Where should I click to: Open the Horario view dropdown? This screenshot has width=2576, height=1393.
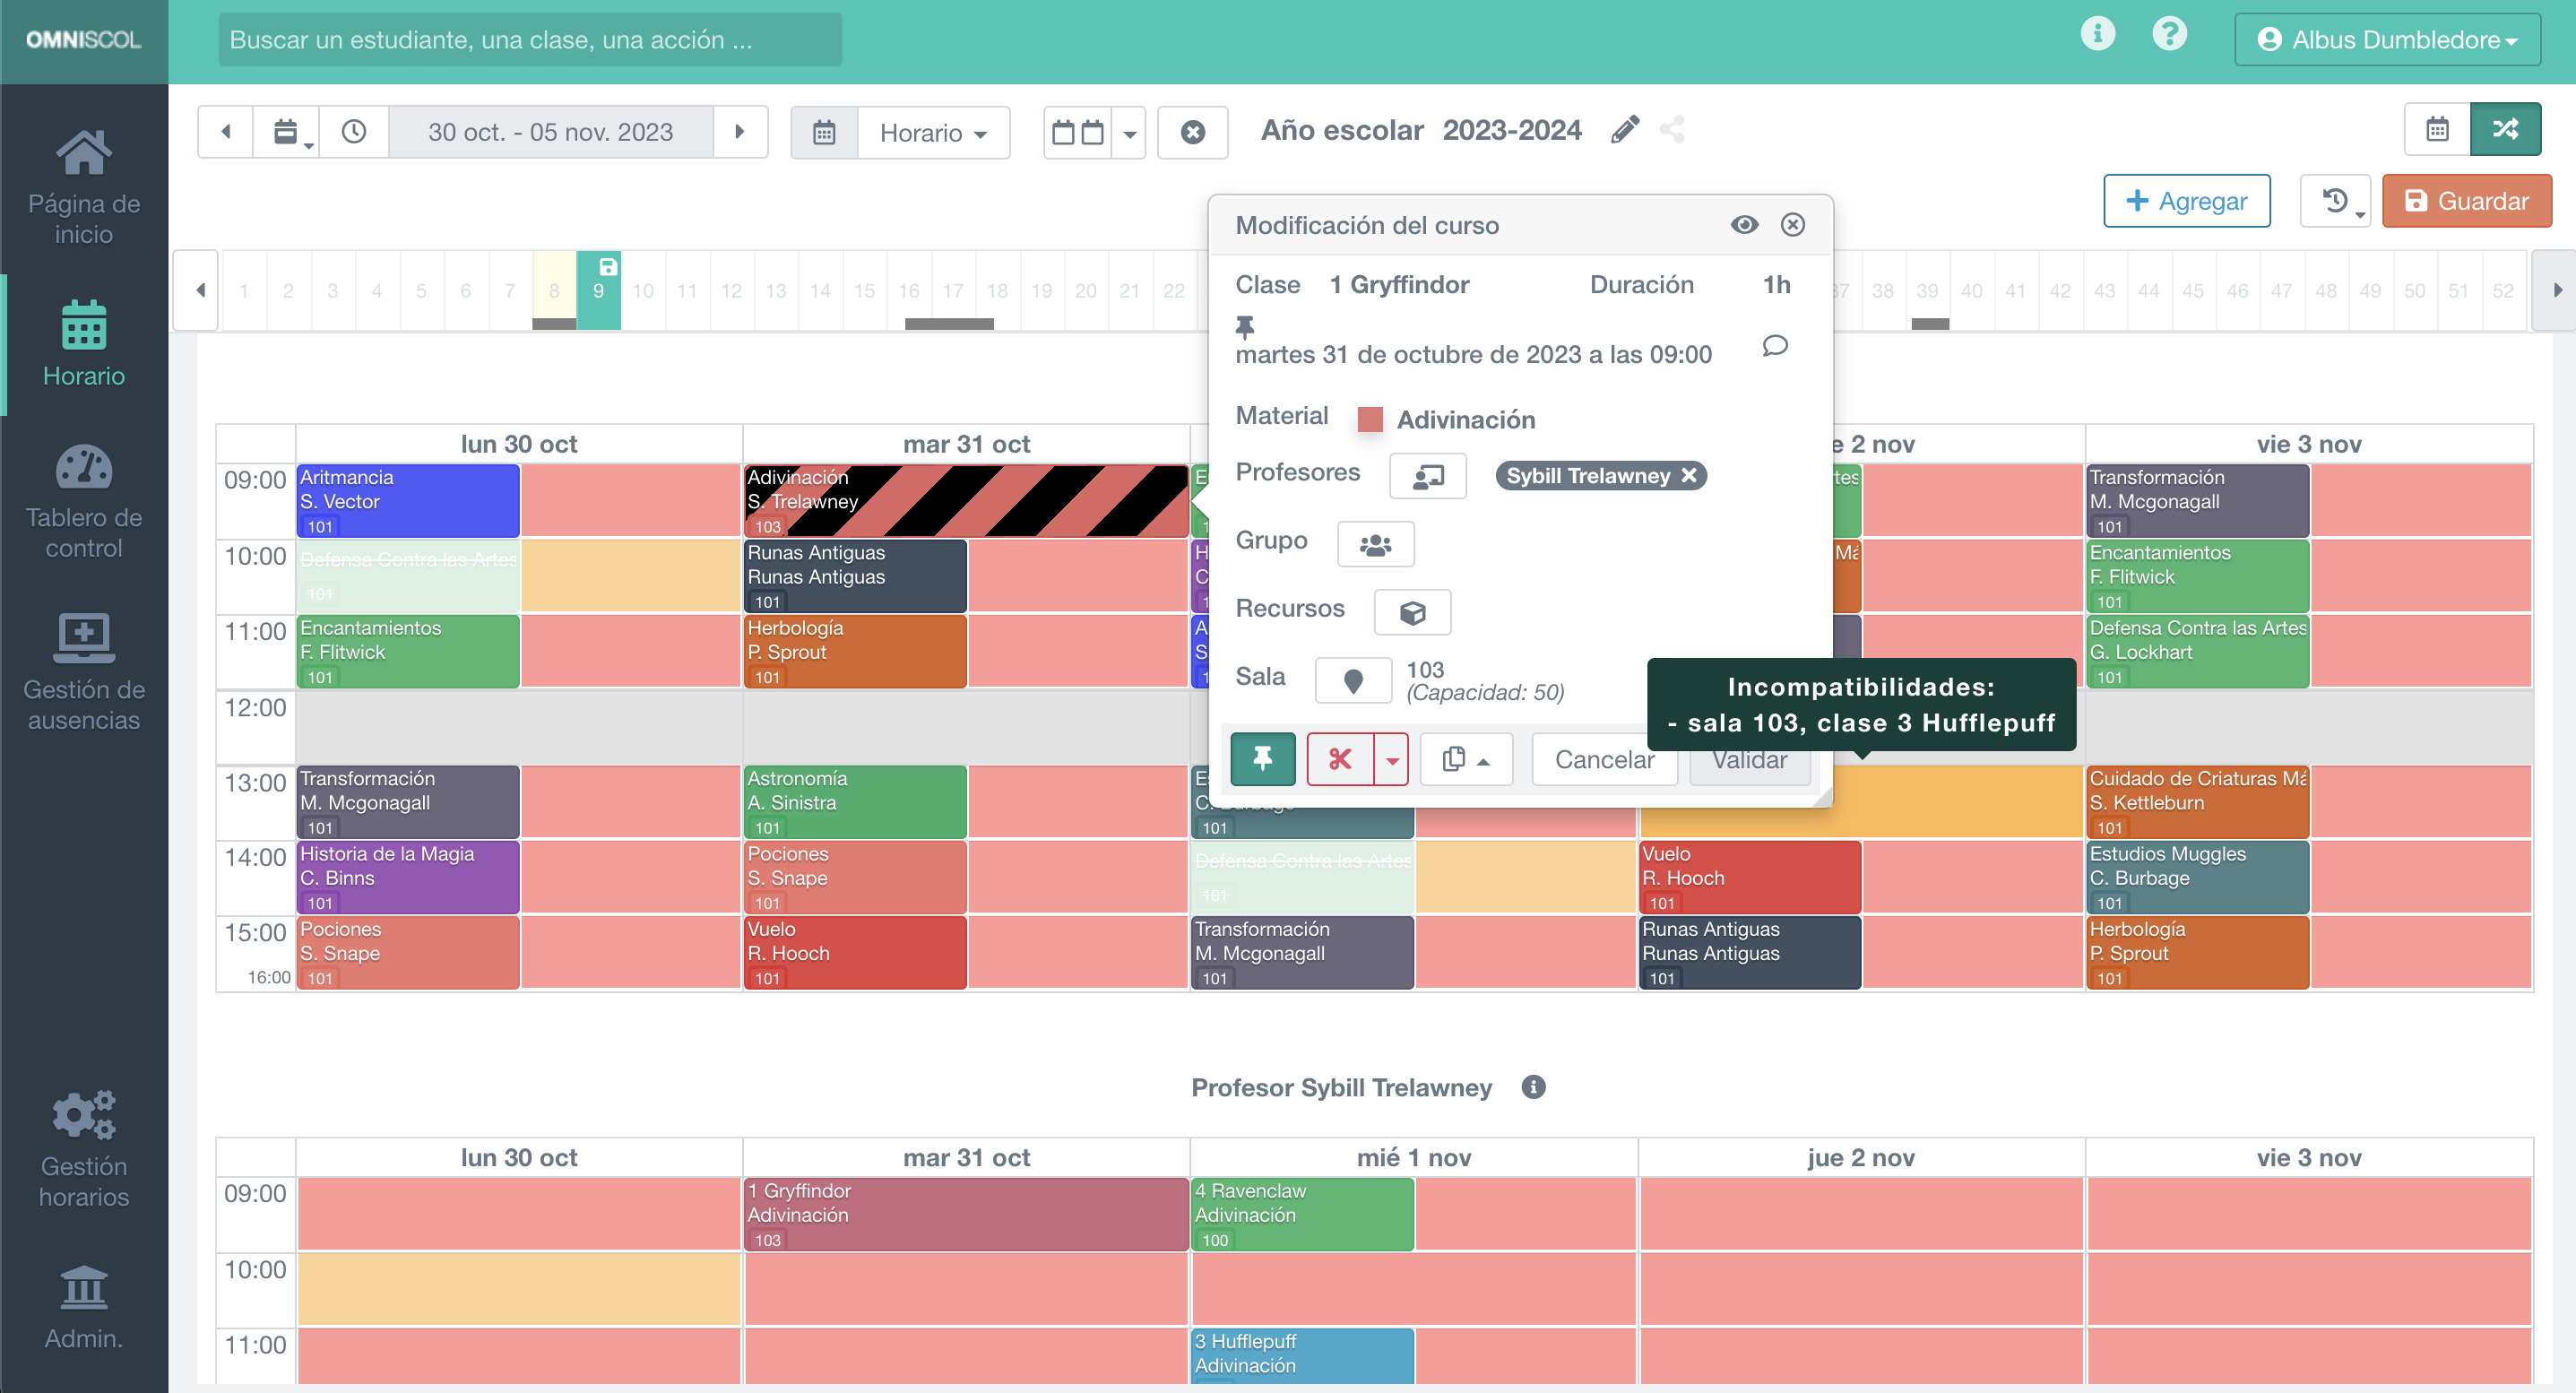coord(932,132)
